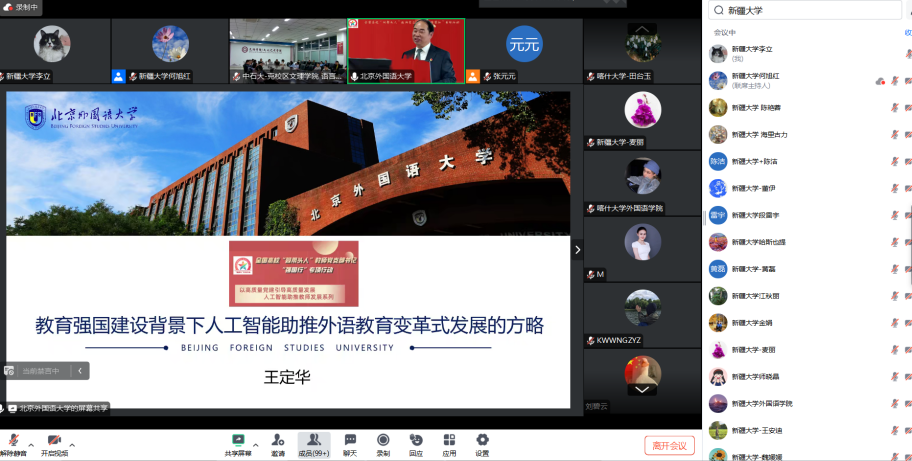This screenshot has width=912, height=461.
Task: Toggle mic icon for 新疆大学何旭红 in list
Action: [895, 81]
